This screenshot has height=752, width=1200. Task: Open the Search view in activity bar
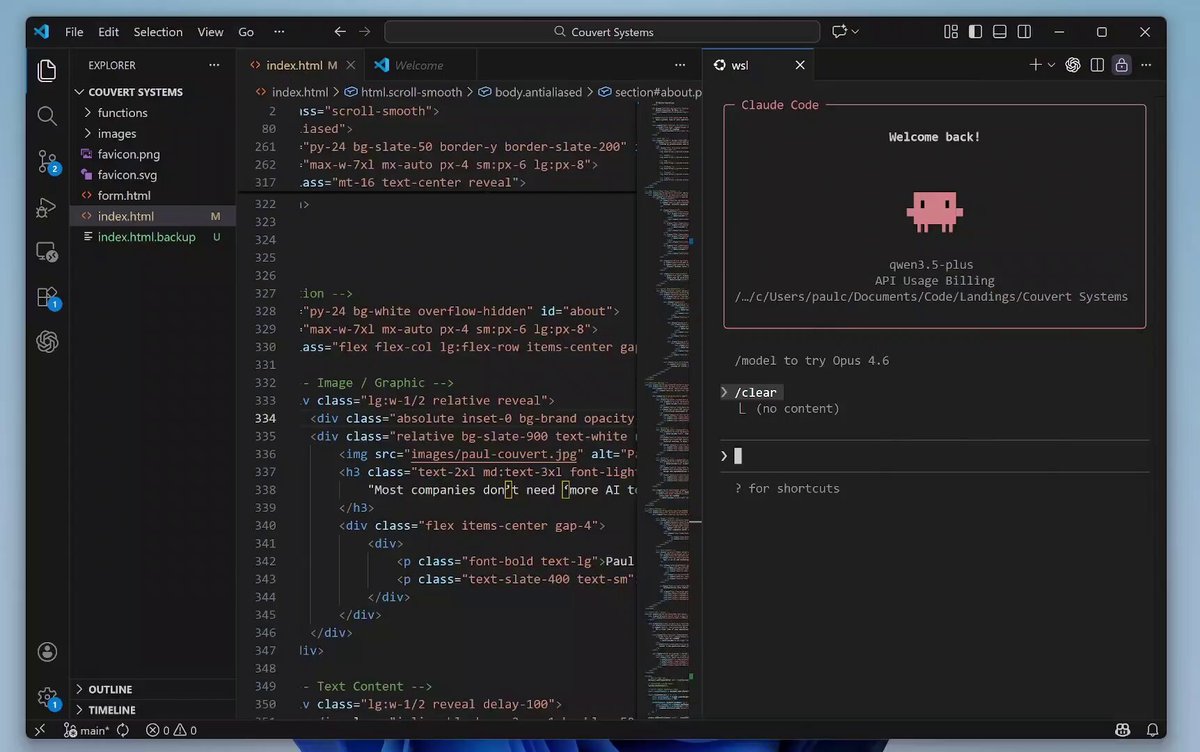coord(47,116)
